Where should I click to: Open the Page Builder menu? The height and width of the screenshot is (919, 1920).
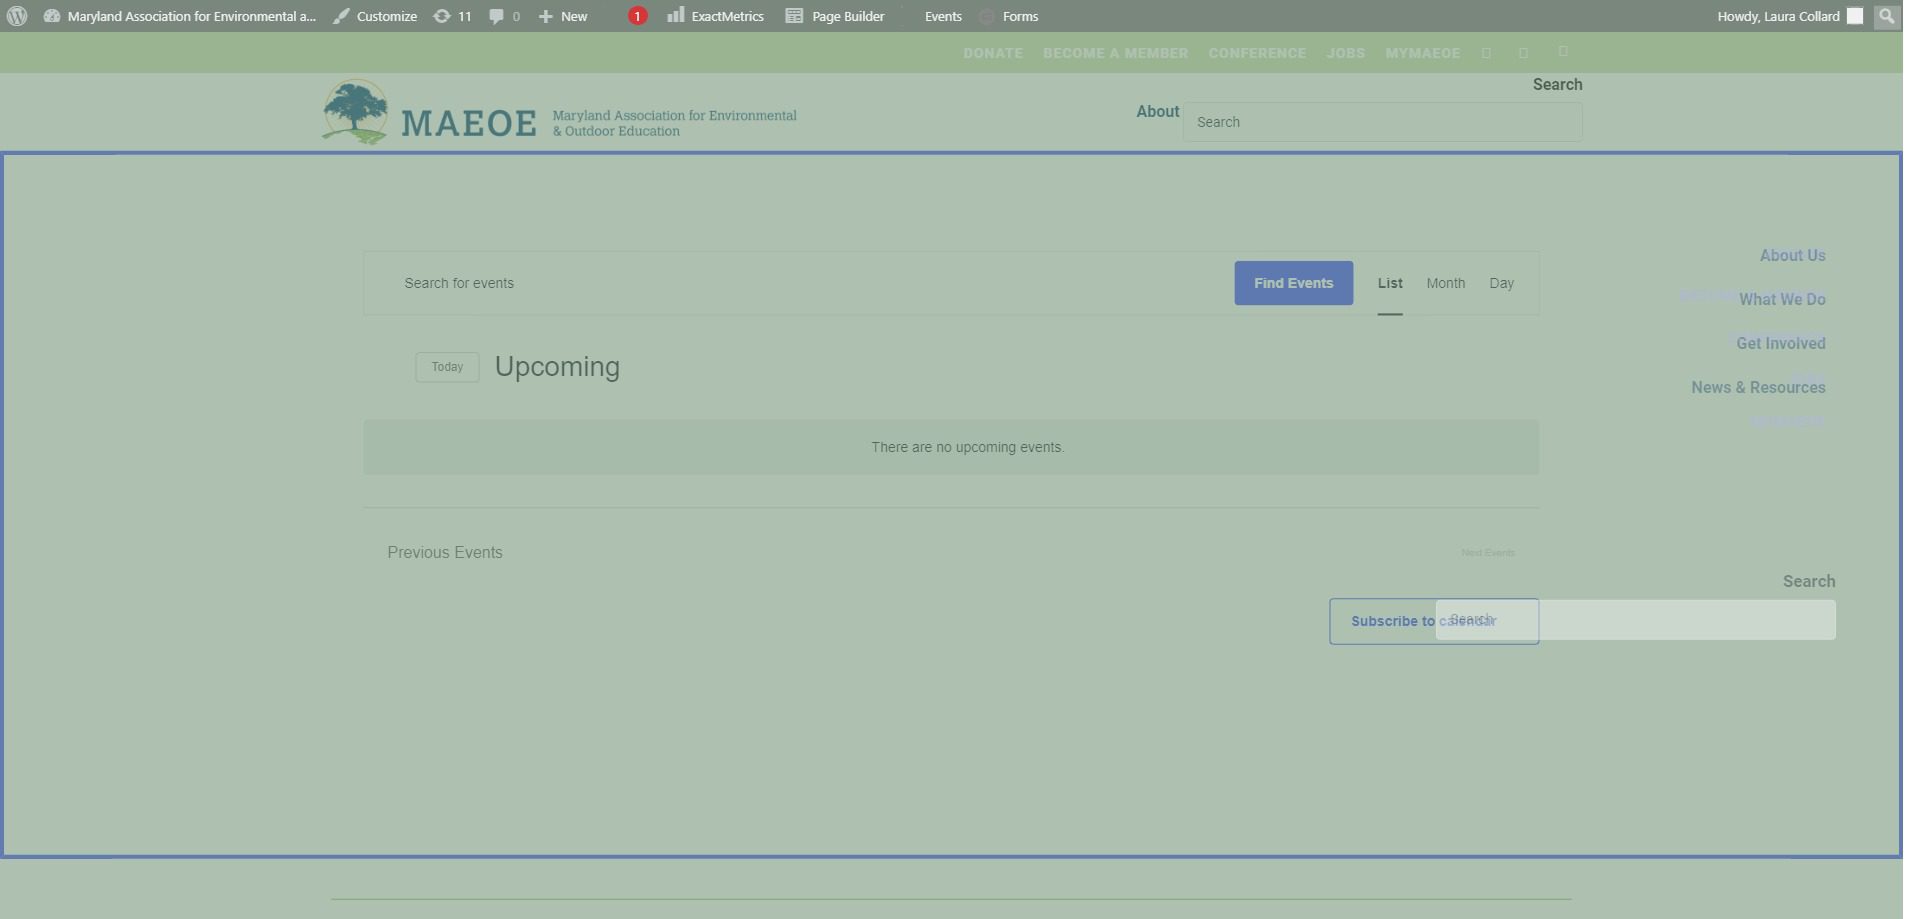pyautogui.click(x=836, y=16)
